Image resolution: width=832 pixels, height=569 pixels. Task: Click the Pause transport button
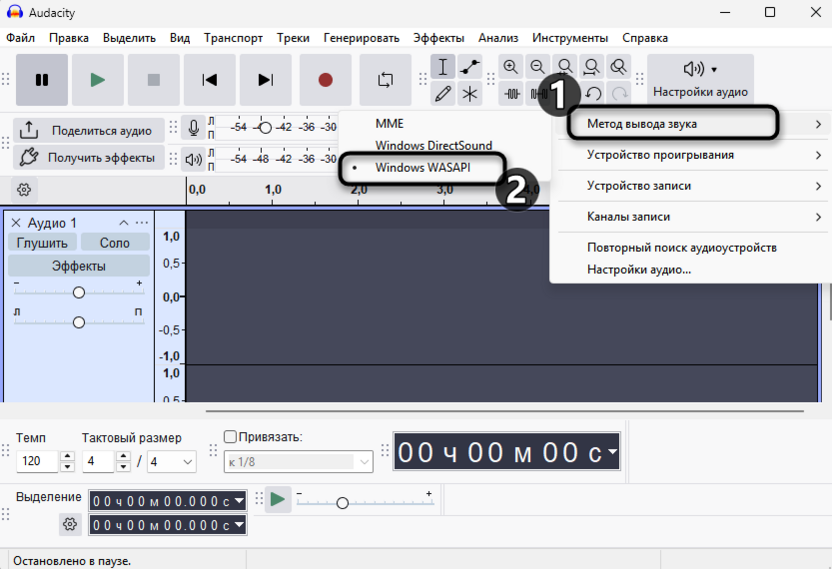pos(42,80)
